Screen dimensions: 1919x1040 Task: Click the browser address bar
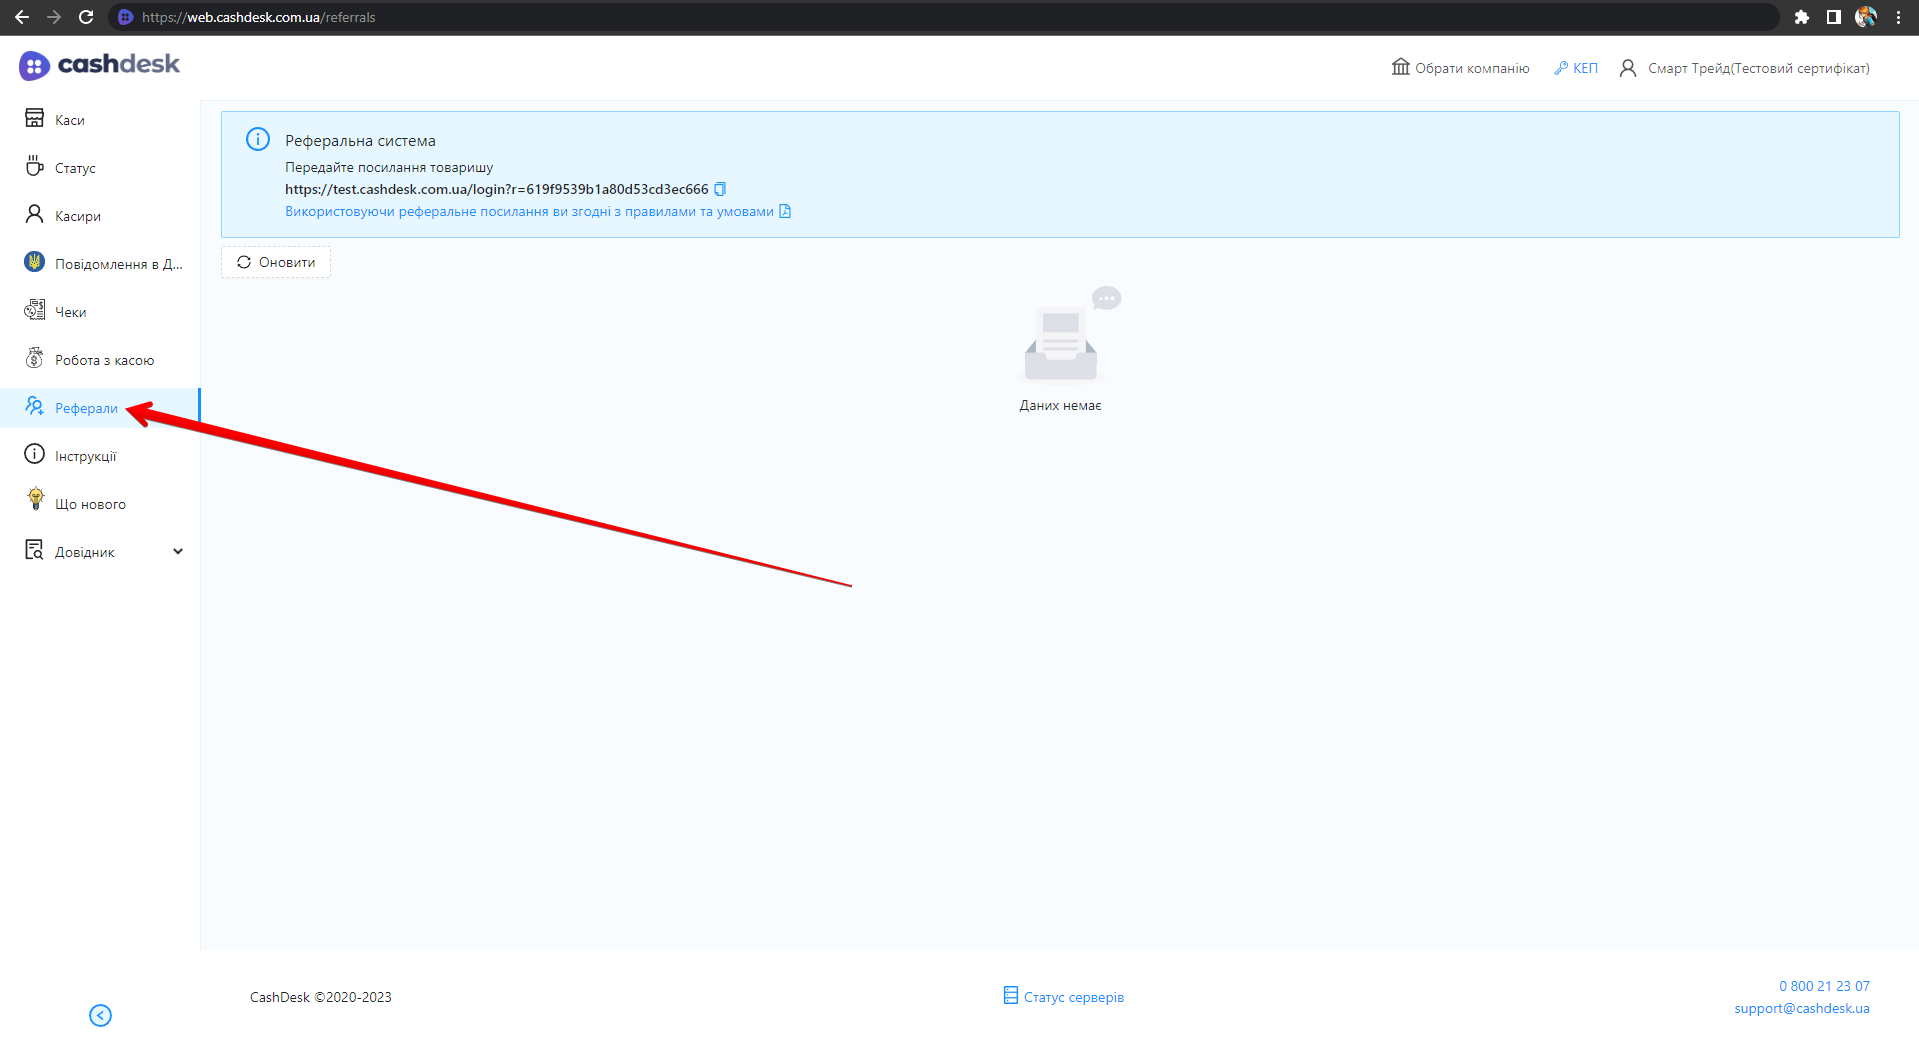[900, 17]
